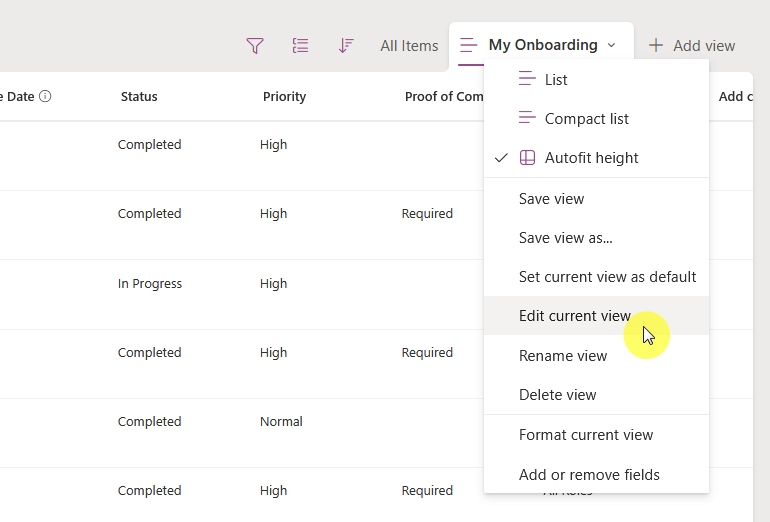Click the Compact list layout icon
The width and height of the screenshot is (770, 522).
527,118
